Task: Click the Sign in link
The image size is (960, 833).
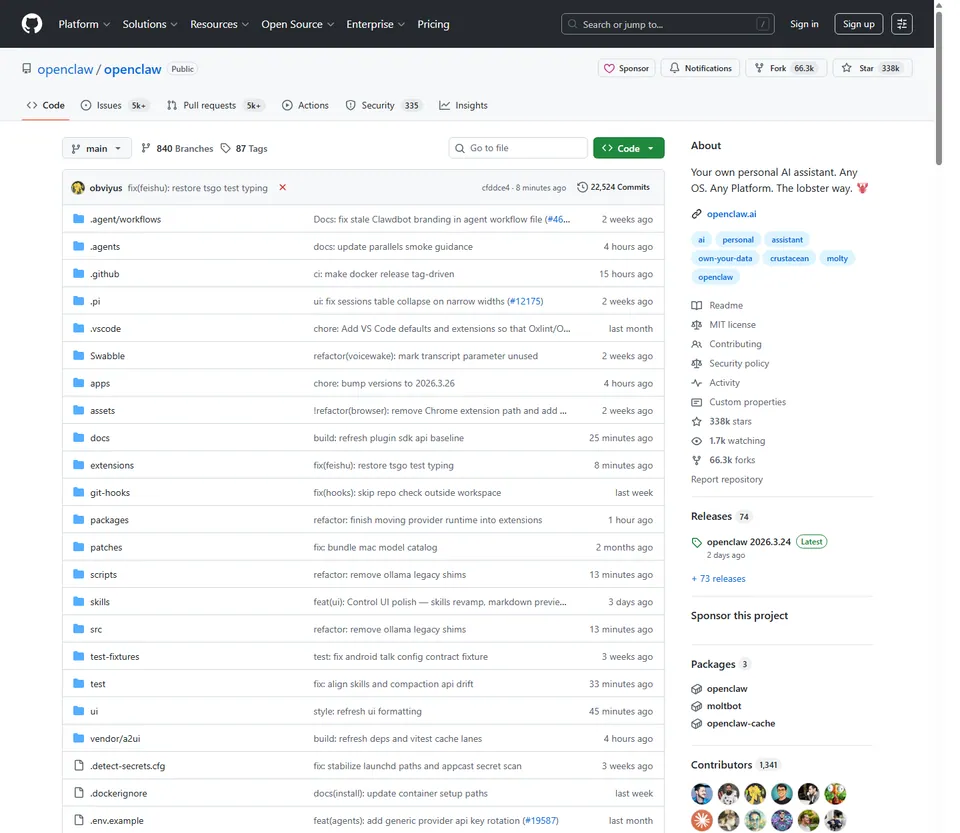Action: [x=804, y=24]
